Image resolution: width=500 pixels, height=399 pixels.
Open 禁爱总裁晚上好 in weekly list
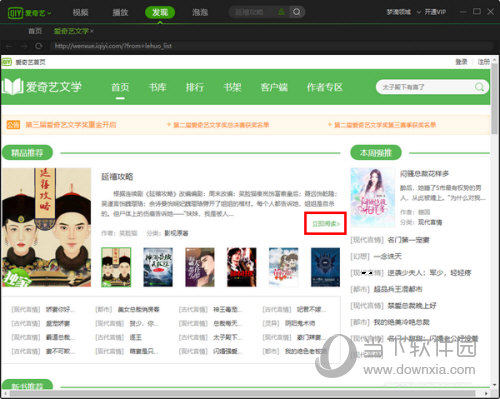click(x=412, y=305)
